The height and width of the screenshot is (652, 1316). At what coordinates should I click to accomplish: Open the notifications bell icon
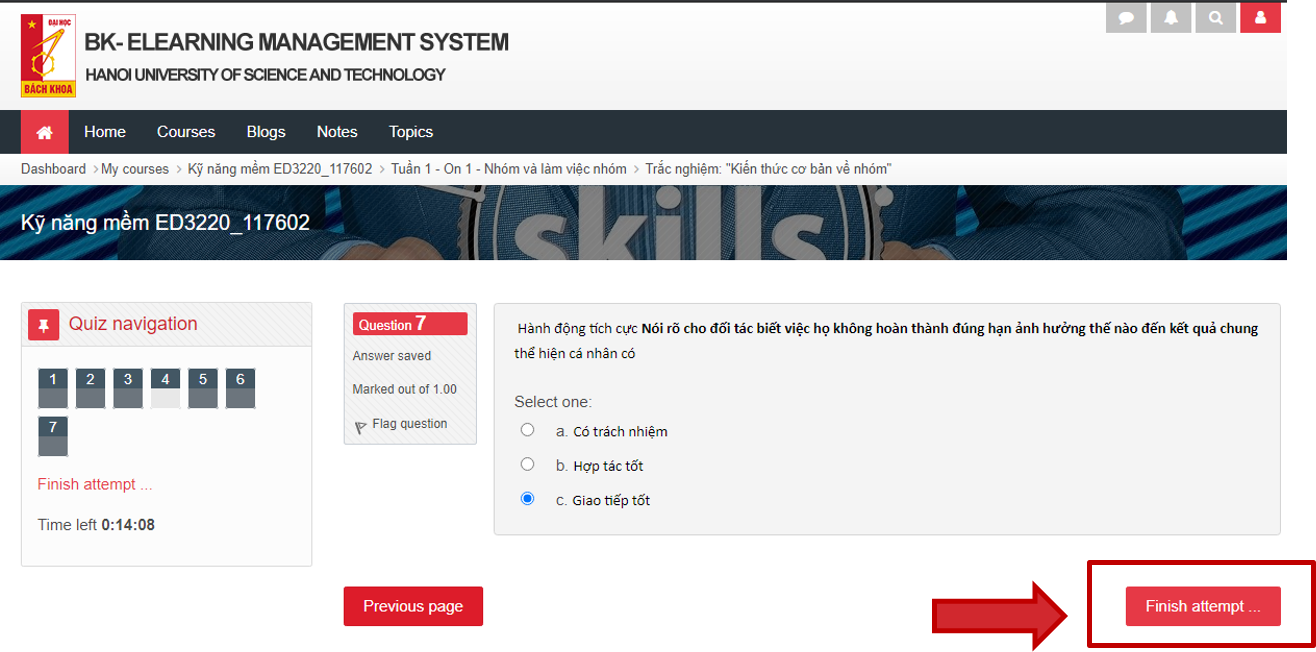click(x=1171, y=18)
